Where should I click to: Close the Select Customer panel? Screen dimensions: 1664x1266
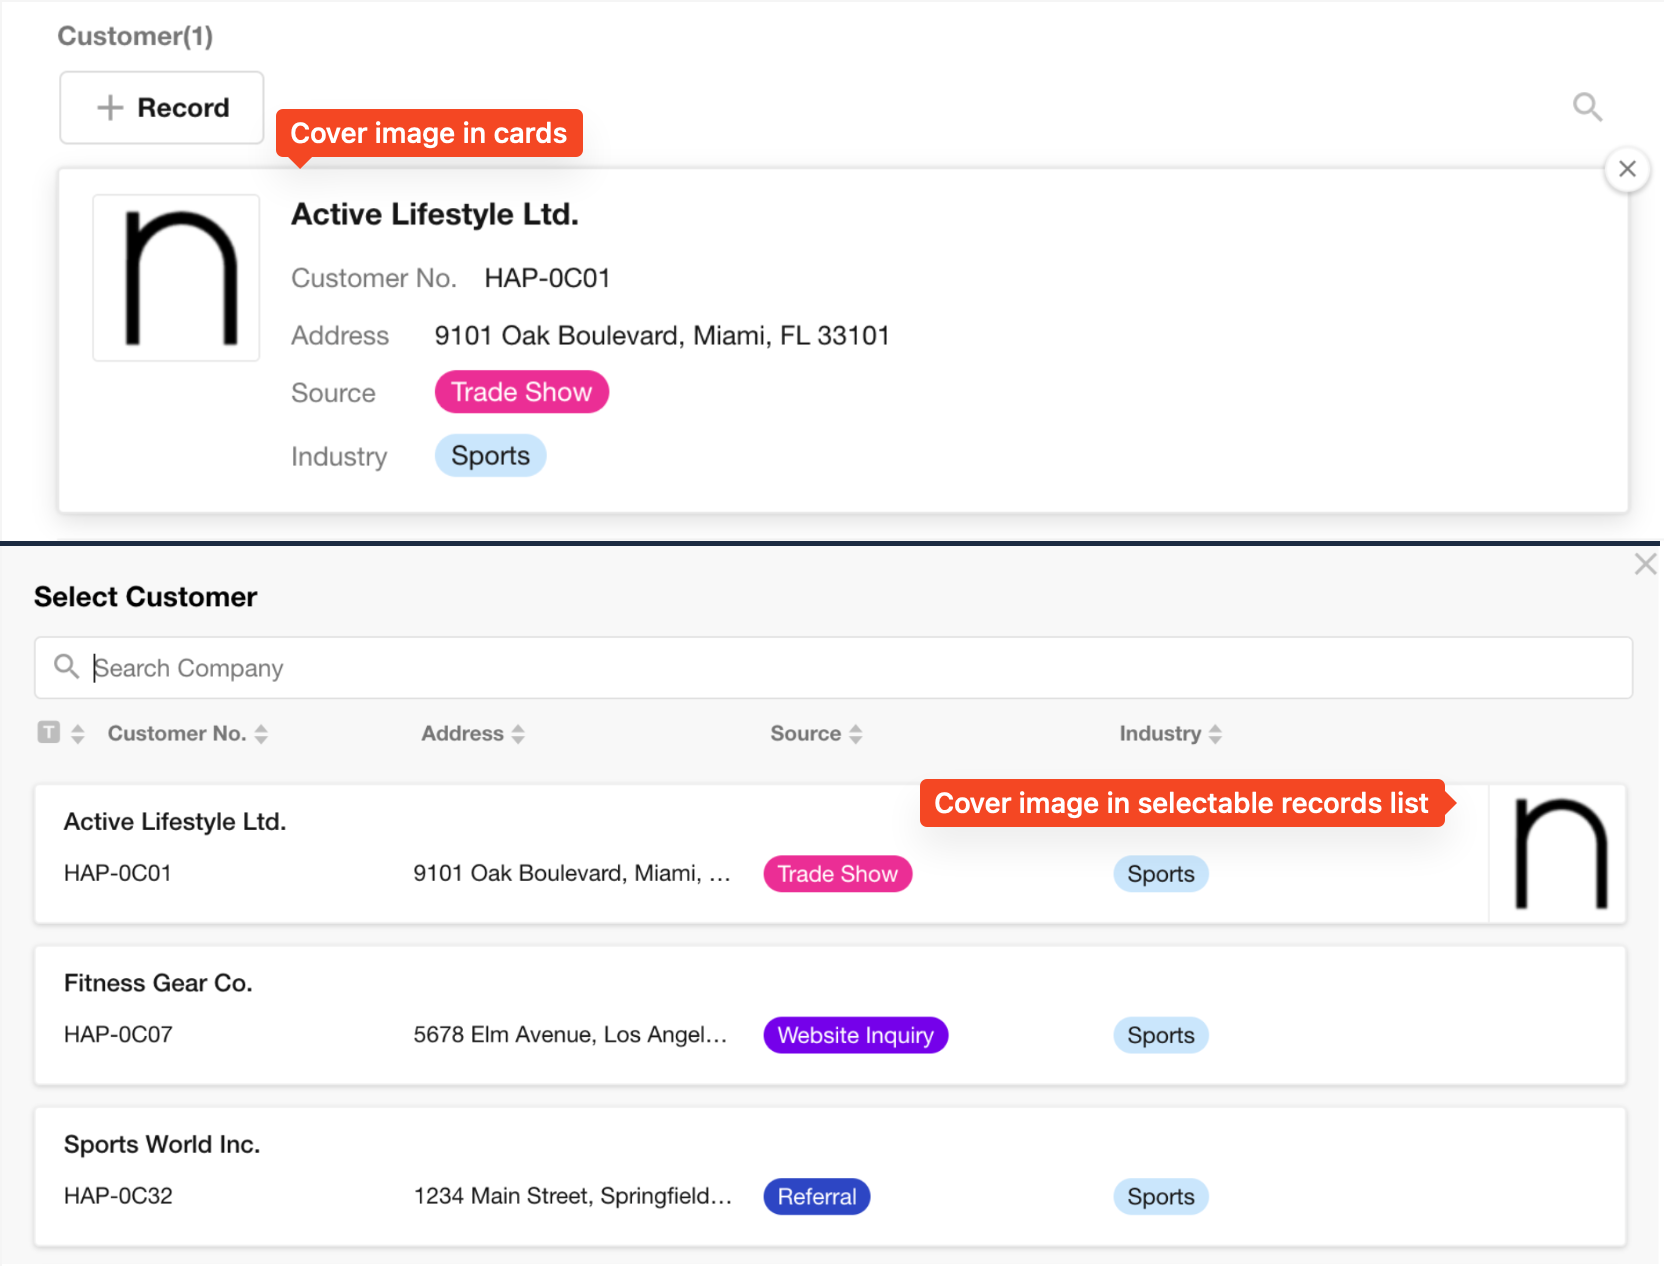[x=1645, y=564]
